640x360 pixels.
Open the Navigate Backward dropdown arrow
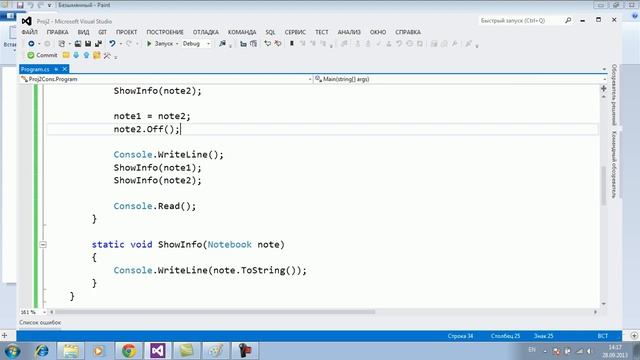pos(39,44)
